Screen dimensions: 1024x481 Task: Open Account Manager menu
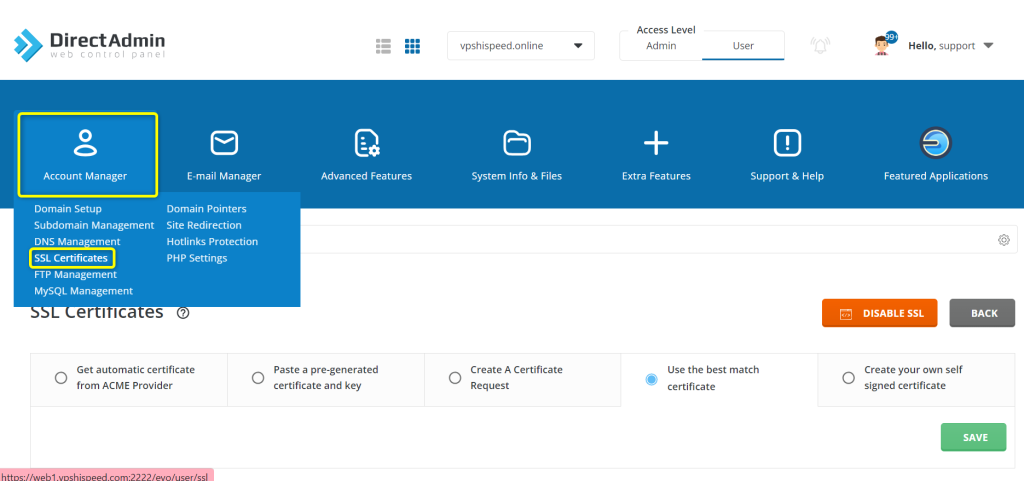[x=86, y=155]
